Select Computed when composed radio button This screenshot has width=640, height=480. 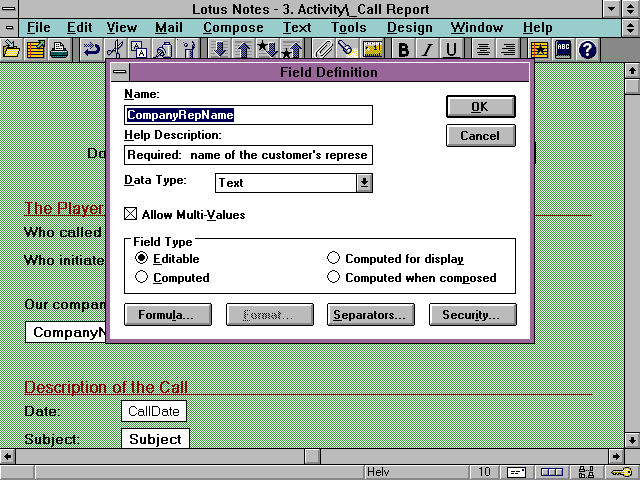[334, 277]
